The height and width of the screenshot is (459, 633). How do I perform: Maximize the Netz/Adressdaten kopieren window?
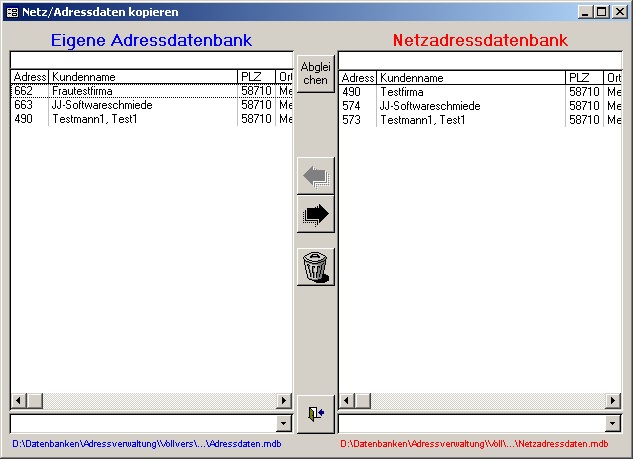point(601,12)
